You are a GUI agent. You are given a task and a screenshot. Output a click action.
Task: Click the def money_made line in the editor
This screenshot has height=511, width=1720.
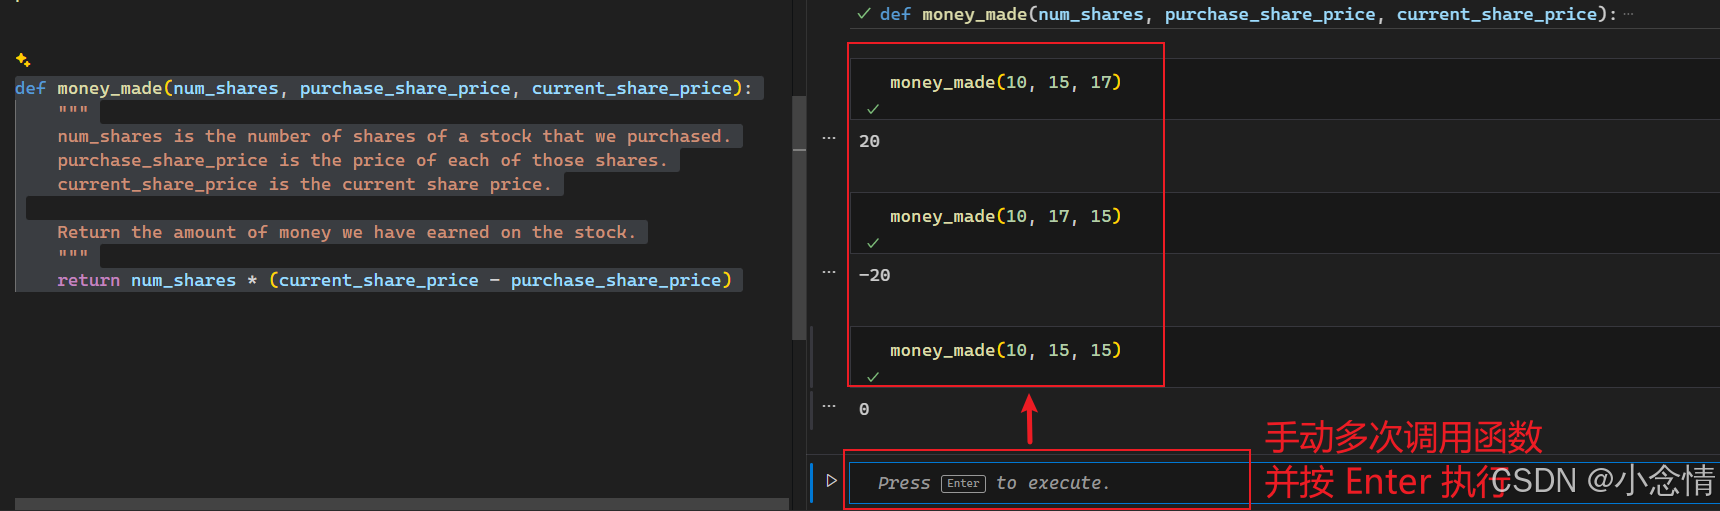(384, 88)
